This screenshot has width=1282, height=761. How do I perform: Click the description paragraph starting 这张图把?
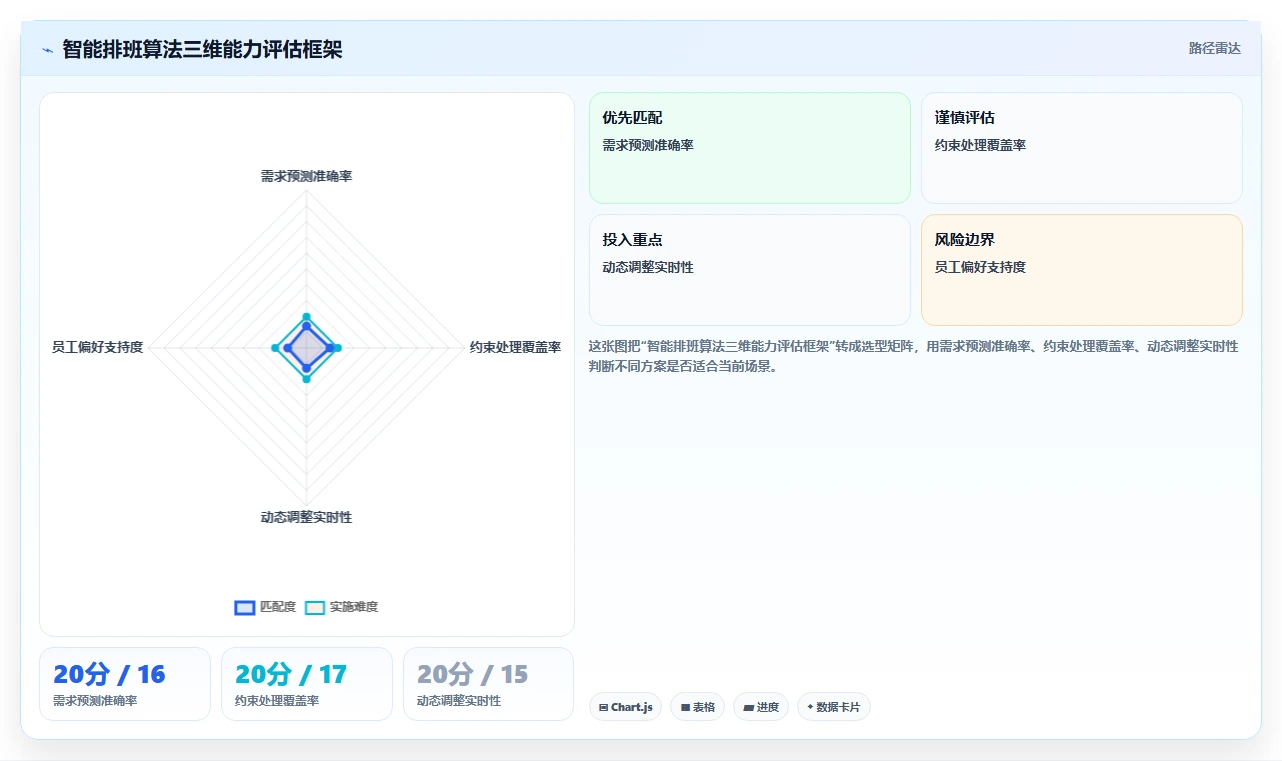[x=914, y=356]
